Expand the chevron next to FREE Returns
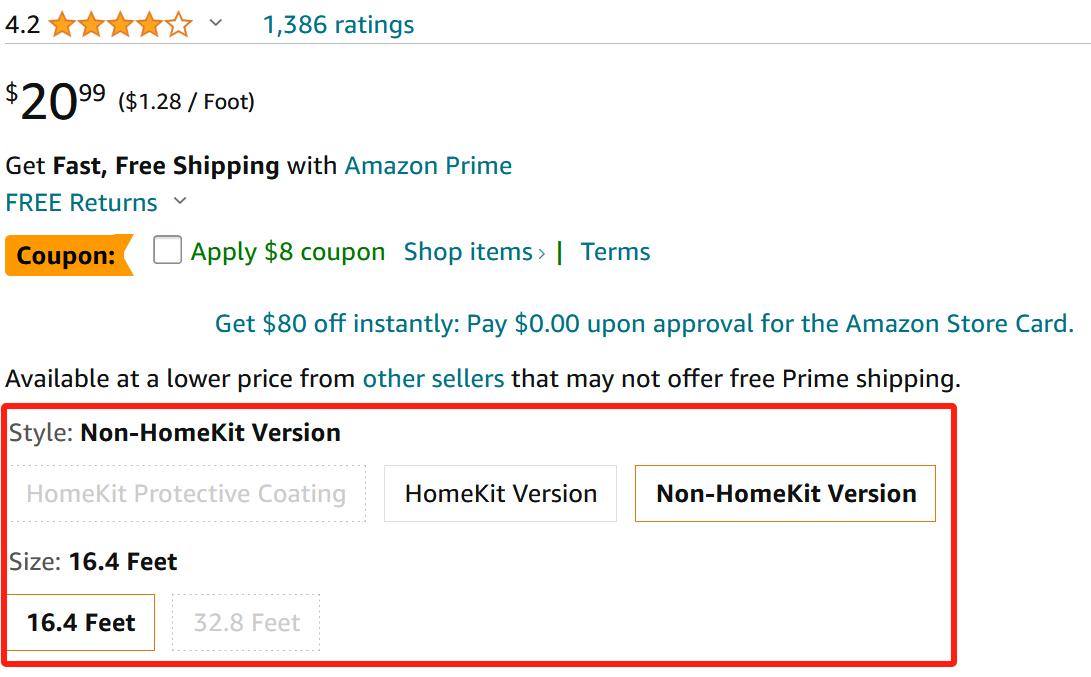Viewport: 1091px width, 677px height. click(180, 201)
